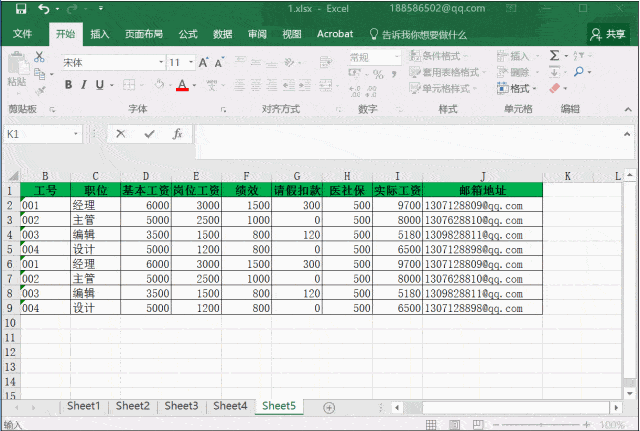The image size is (640, 431).
Task: Open the 条件格式 conditional formatting button
Action: [440, 56]
